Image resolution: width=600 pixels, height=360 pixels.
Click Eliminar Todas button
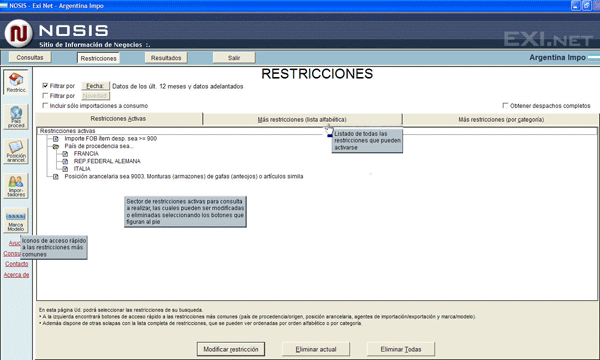point(401,349)
